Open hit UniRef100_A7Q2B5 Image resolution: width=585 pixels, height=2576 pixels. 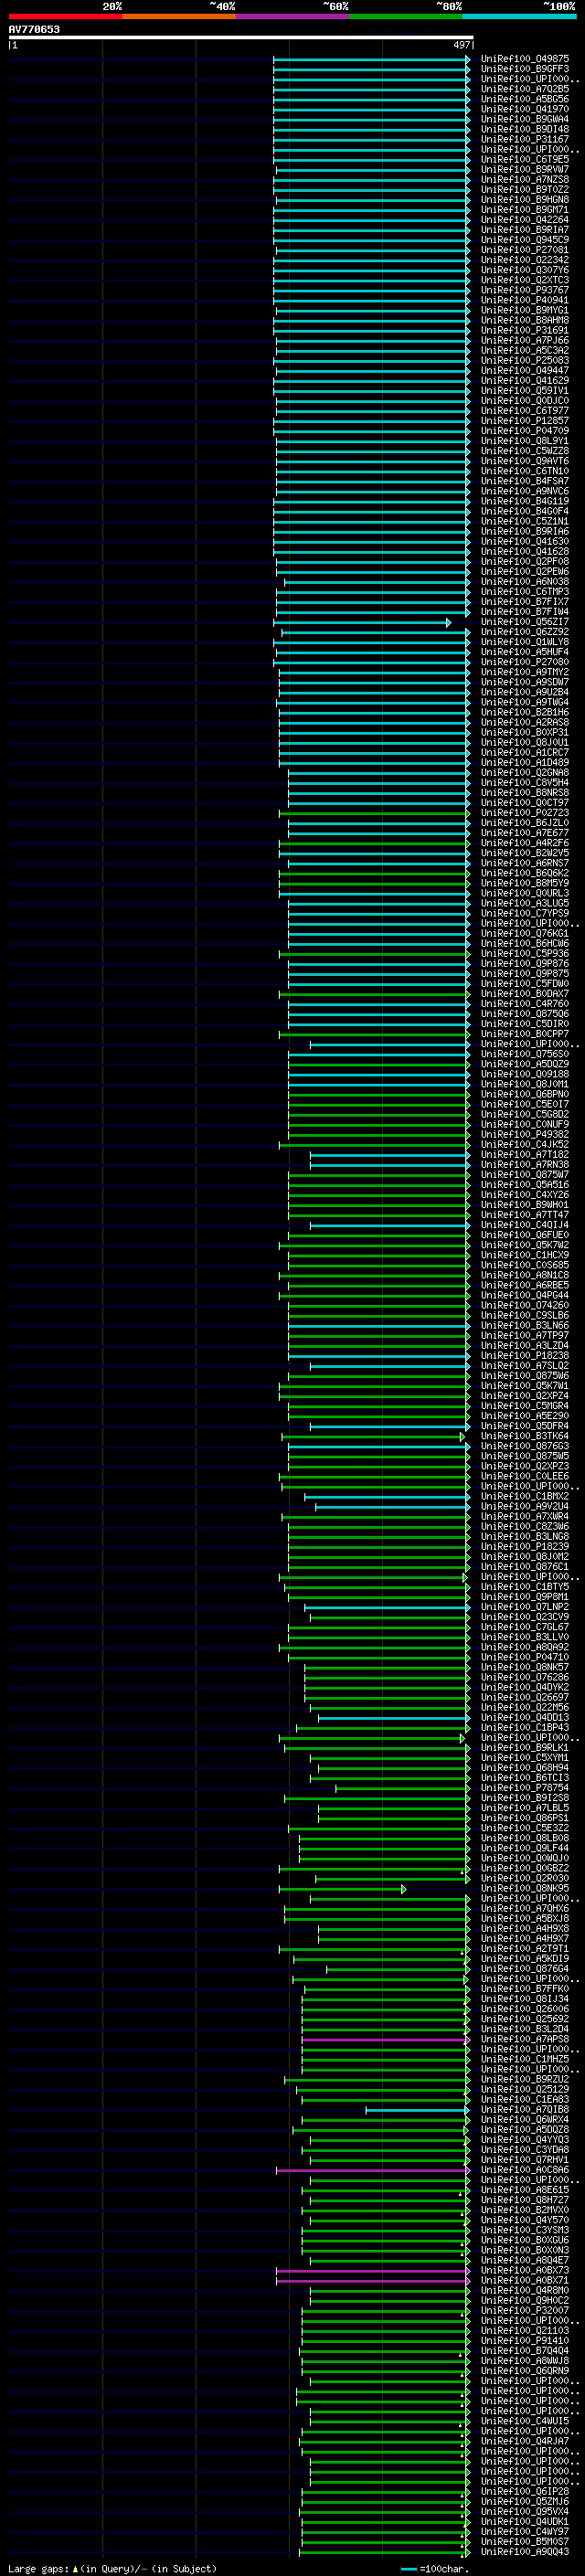(525, 89)
